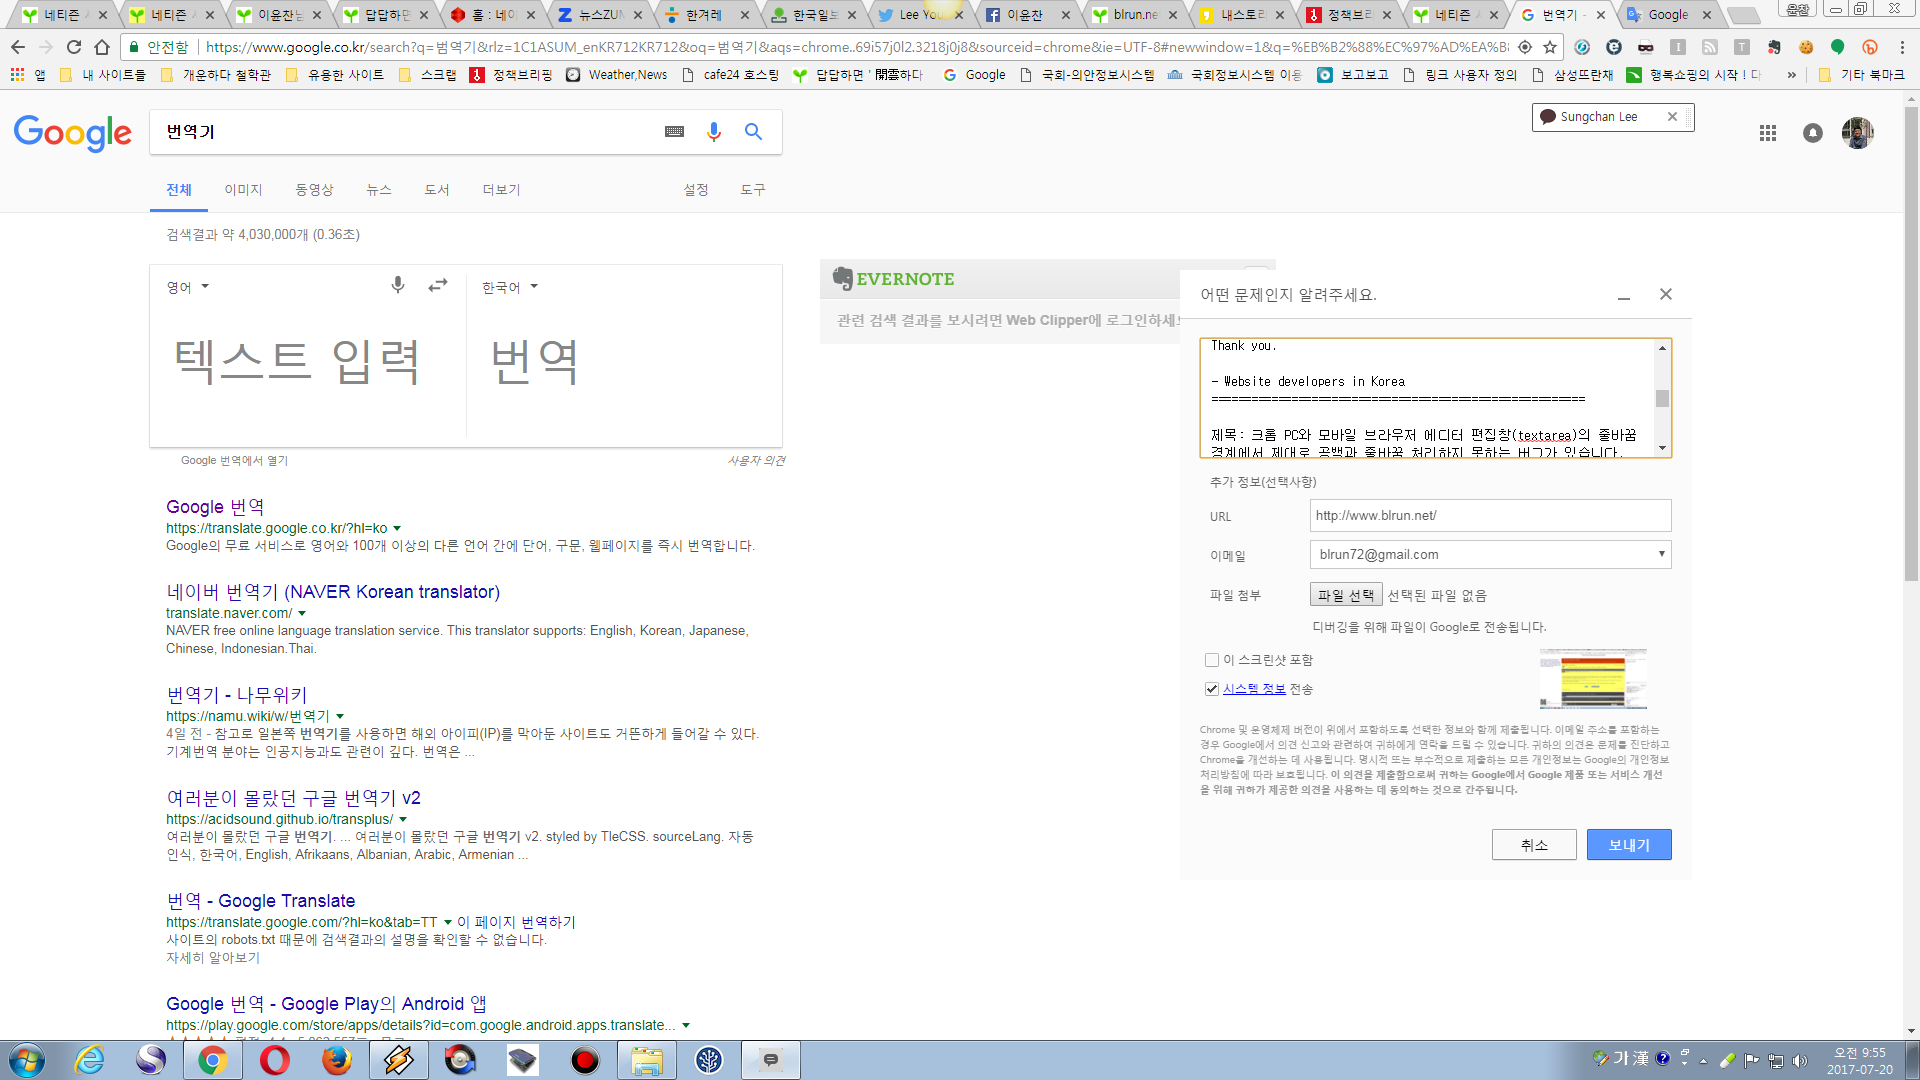Click the feedback textarea scrollbar

[1662, 398]
